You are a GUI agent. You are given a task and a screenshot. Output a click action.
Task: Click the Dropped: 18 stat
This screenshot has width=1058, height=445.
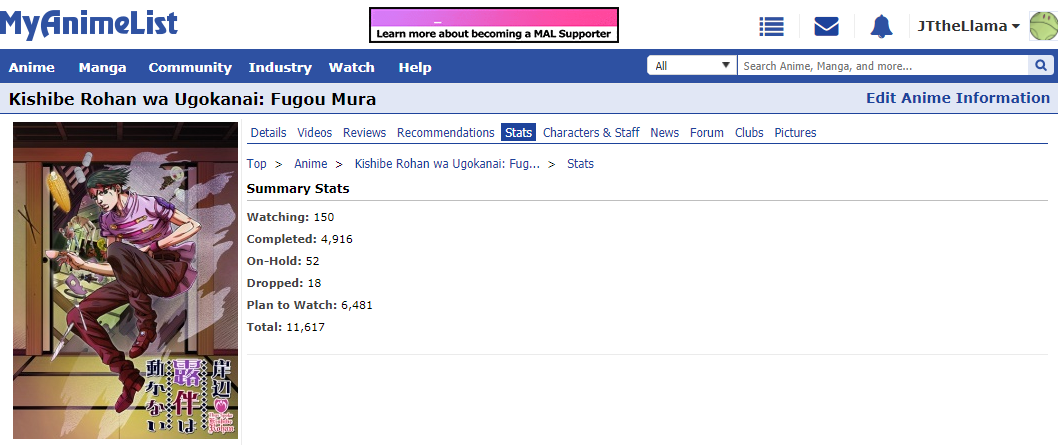coord(283,283)
